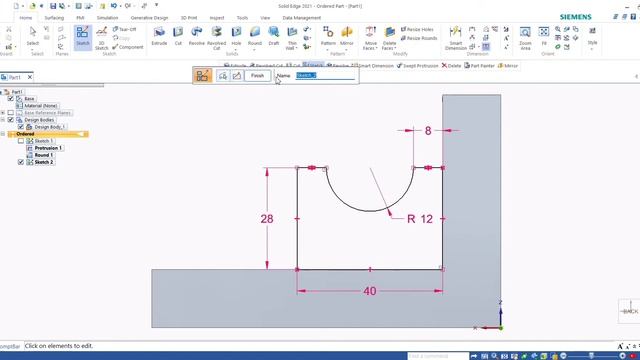
Task: Open the Inspect tab
Action: [217, 18]
